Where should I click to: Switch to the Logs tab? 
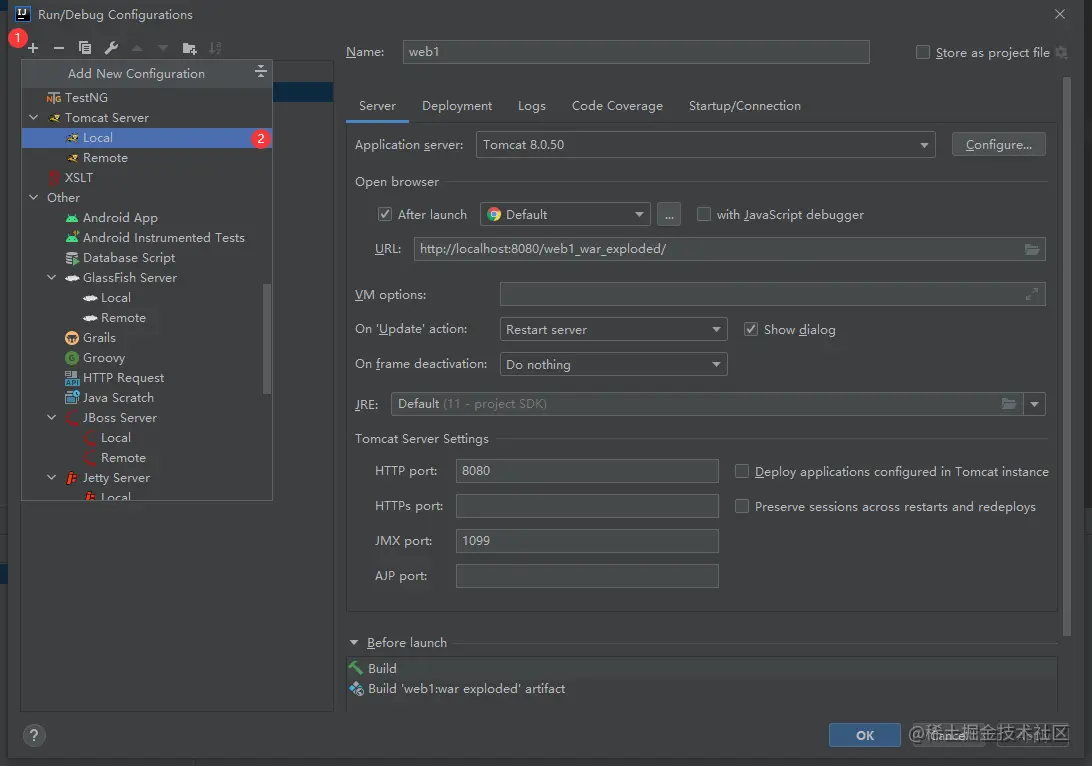[x=532, y=106]
